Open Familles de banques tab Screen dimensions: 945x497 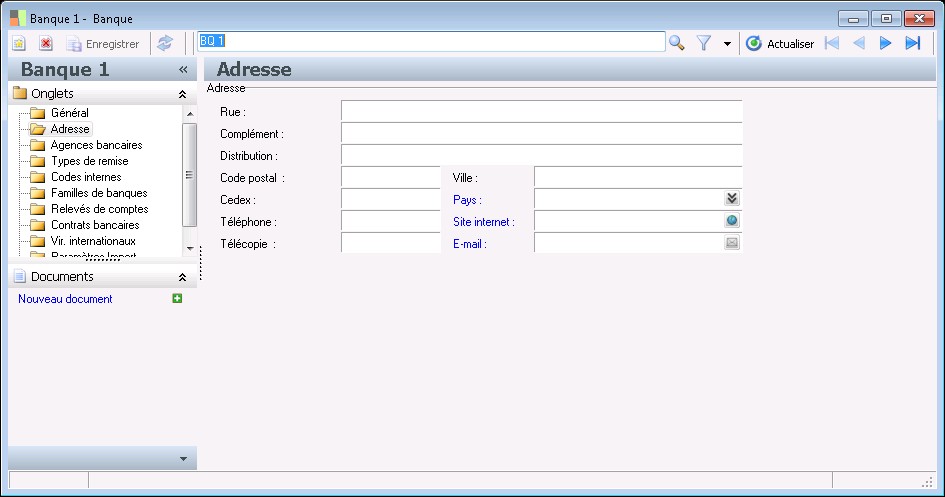coord(99,193)
